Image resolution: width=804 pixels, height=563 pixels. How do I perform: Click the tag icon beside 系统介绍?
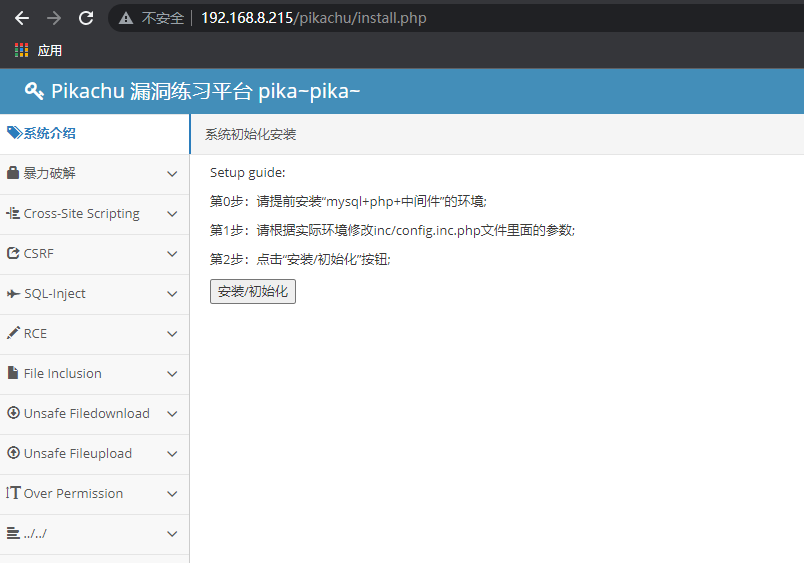coord(14,133)
